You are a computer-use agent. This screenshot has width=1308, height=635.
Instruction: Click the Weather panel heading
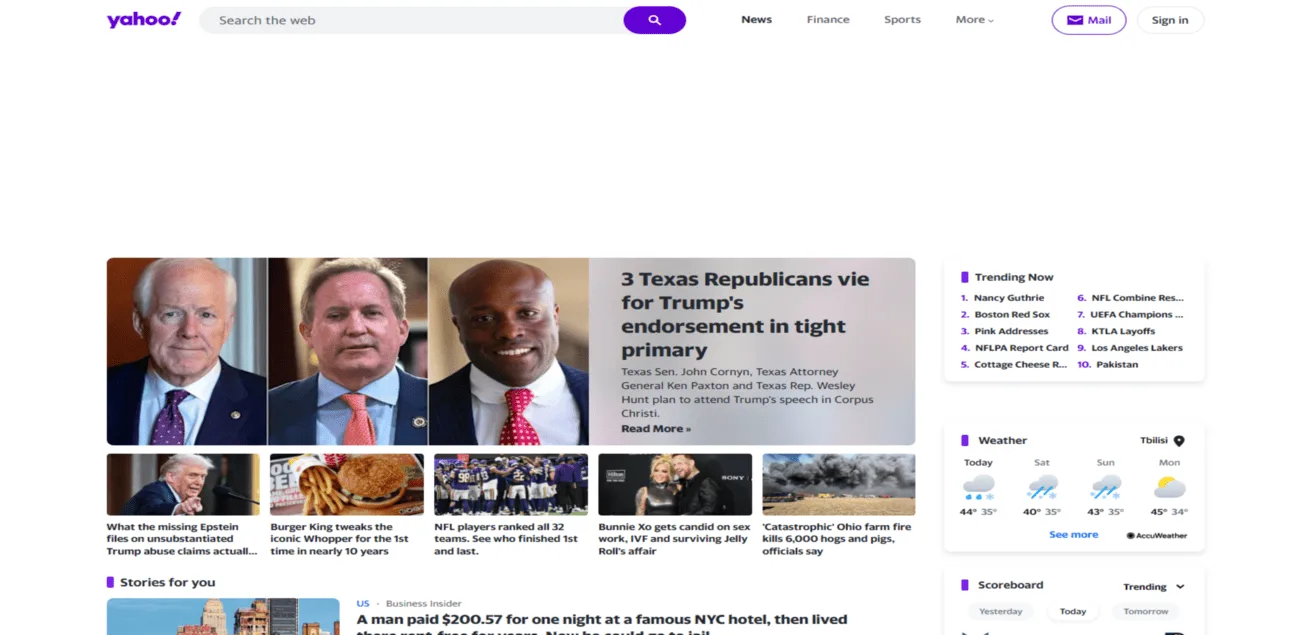[x=1002, y=441]
